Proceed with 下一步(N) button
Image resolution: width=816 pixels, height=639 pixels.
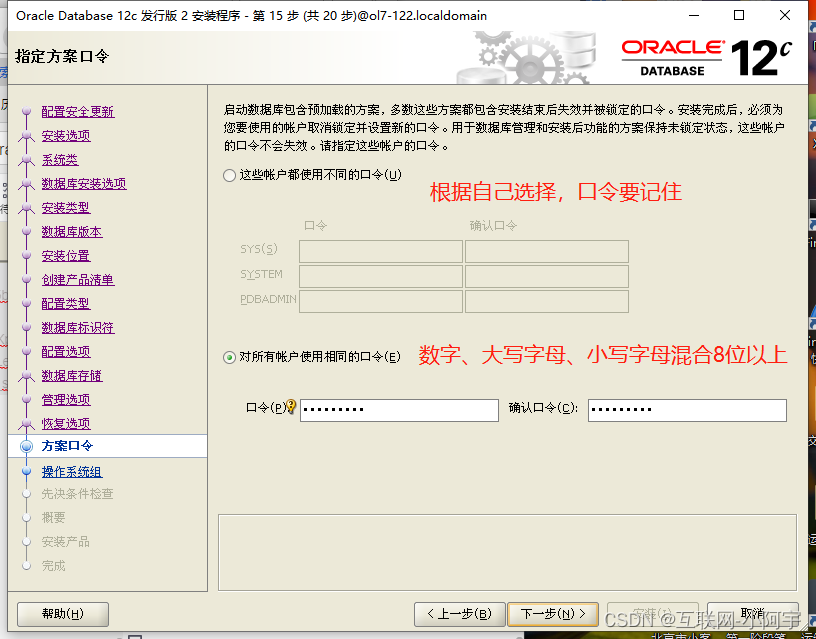(553, 614)
